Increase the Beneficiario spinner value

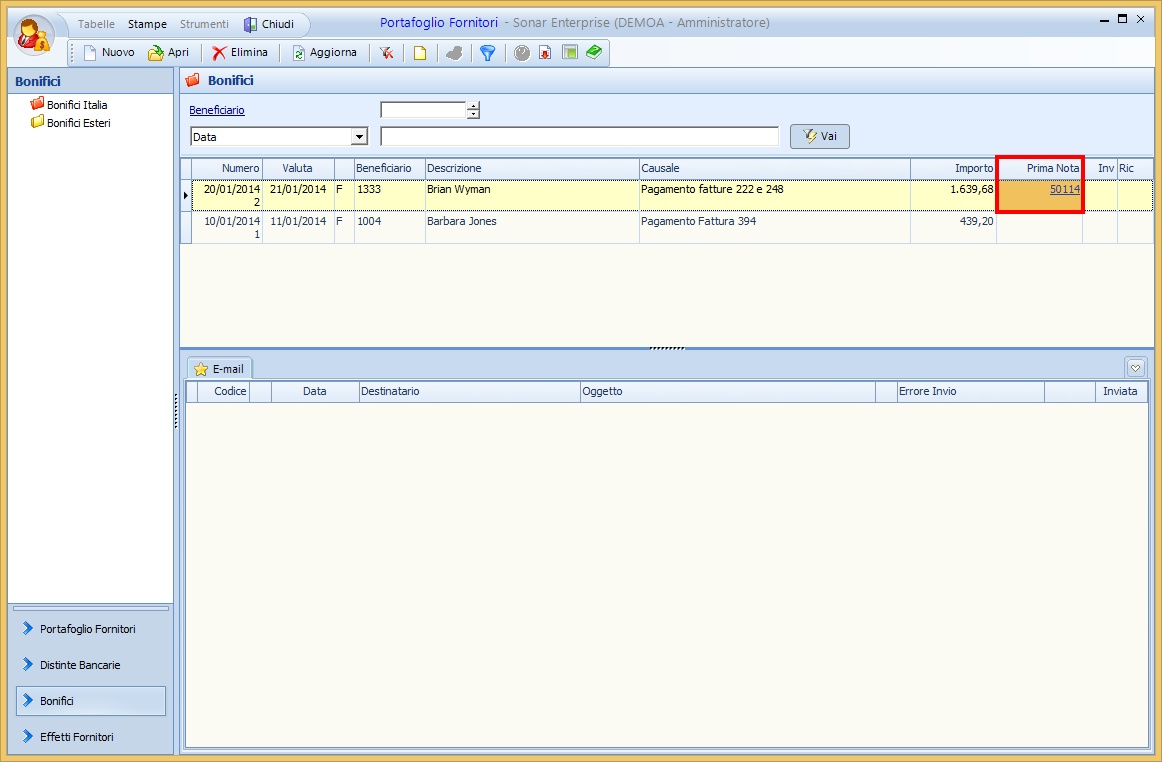pos(474,106)
